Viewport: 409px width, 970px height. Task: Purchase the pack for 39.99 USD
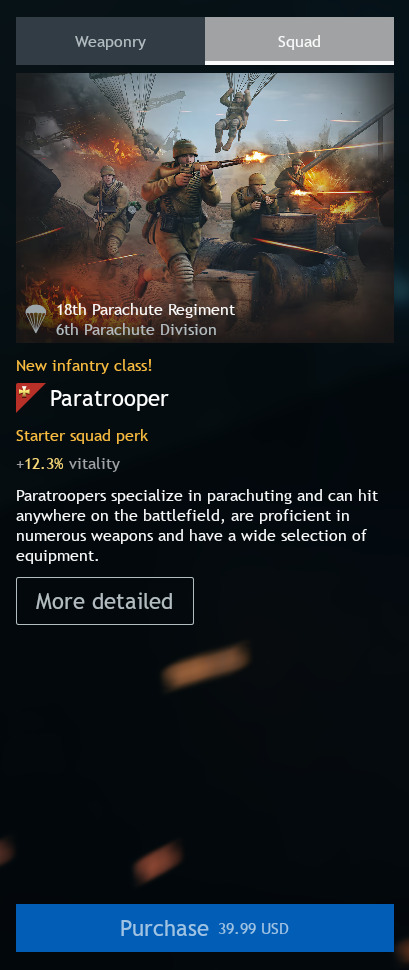coord(205,928)
